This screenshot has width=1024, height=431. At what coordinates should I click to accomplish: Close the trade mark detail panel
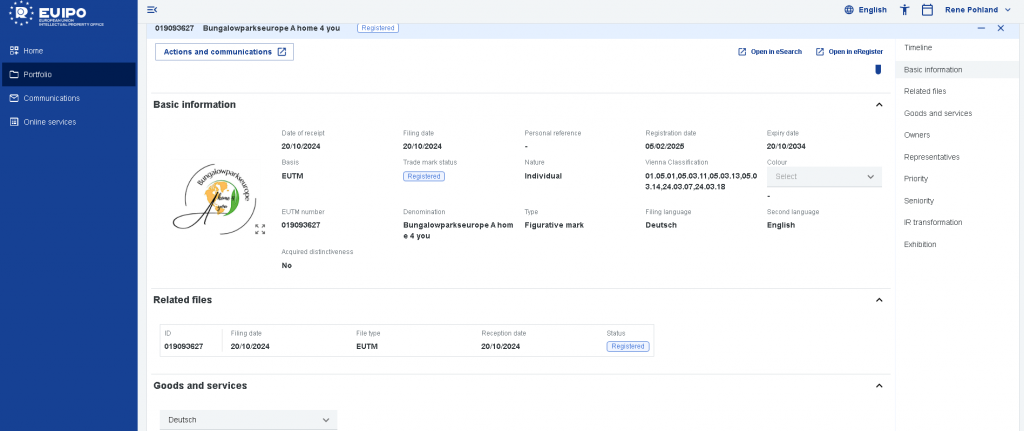click(1000, 28)
